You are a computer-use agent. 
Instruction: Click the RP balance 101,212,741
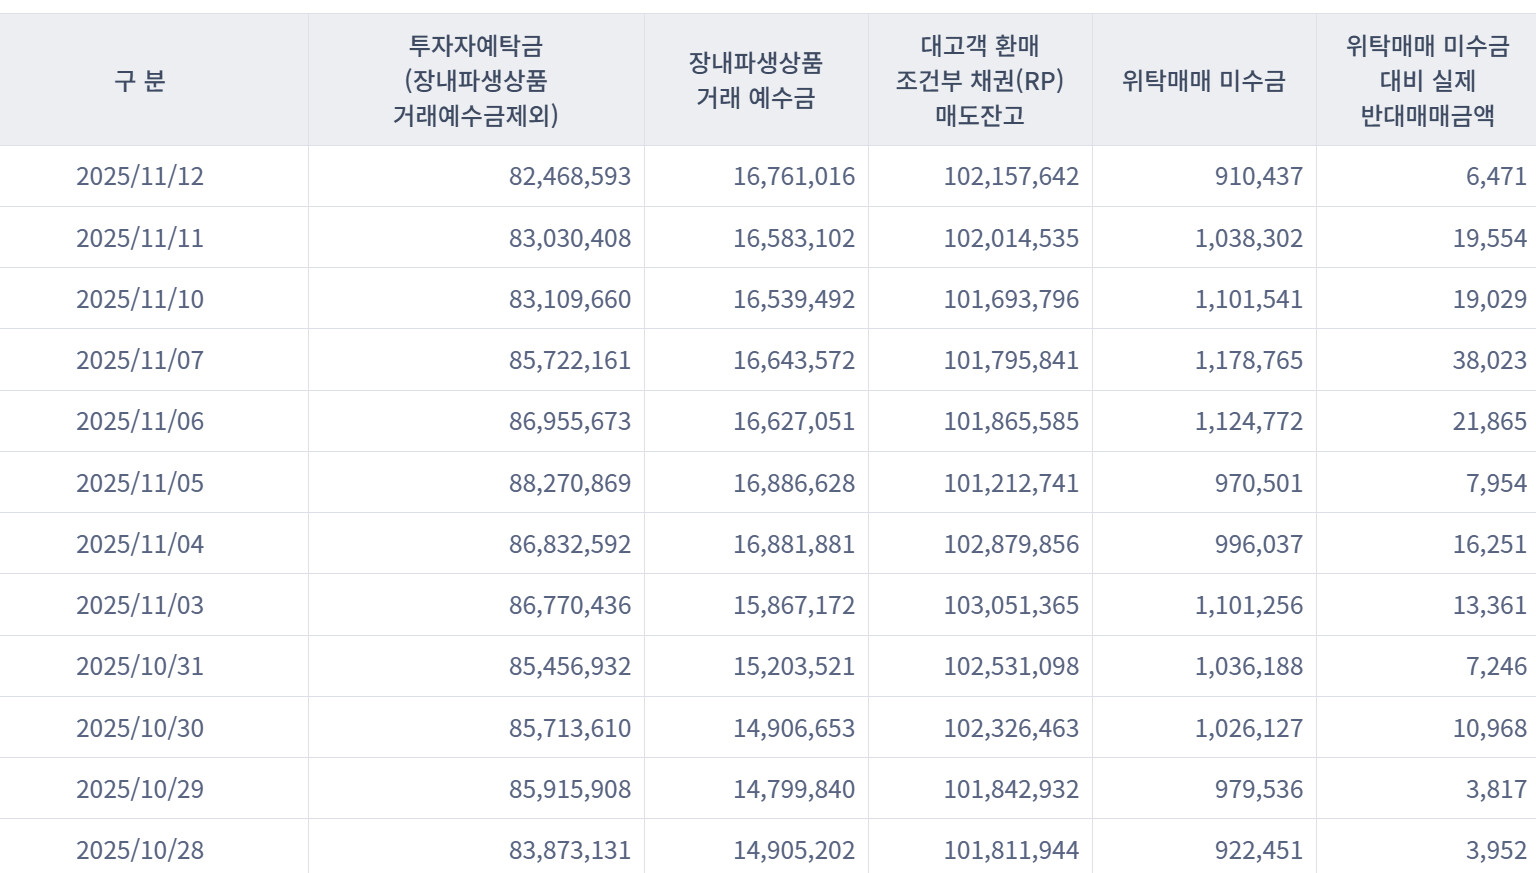(x=1011, y=483)
